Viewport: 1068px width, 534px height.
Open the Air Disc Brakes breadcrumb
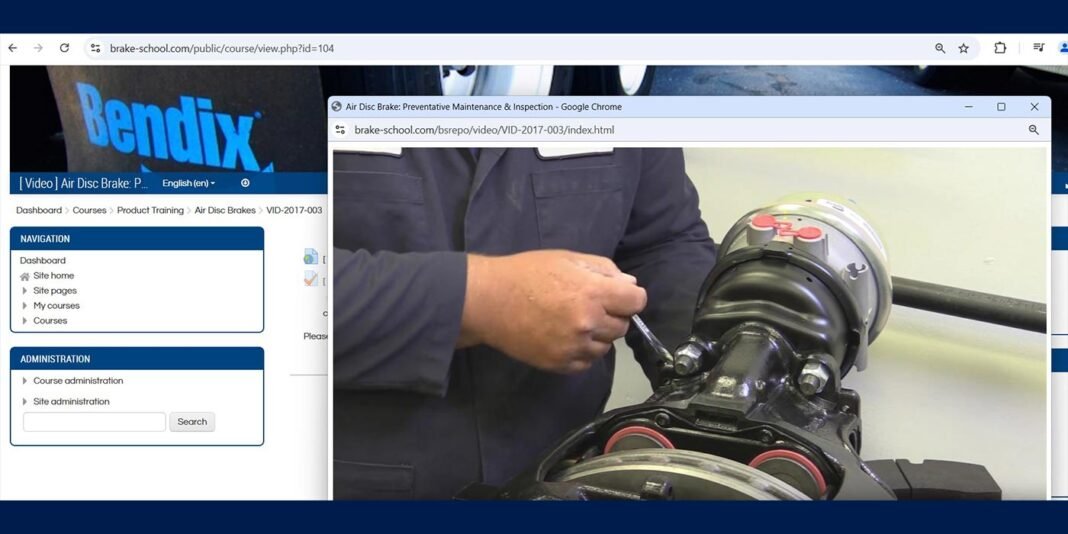pos(225,210)
